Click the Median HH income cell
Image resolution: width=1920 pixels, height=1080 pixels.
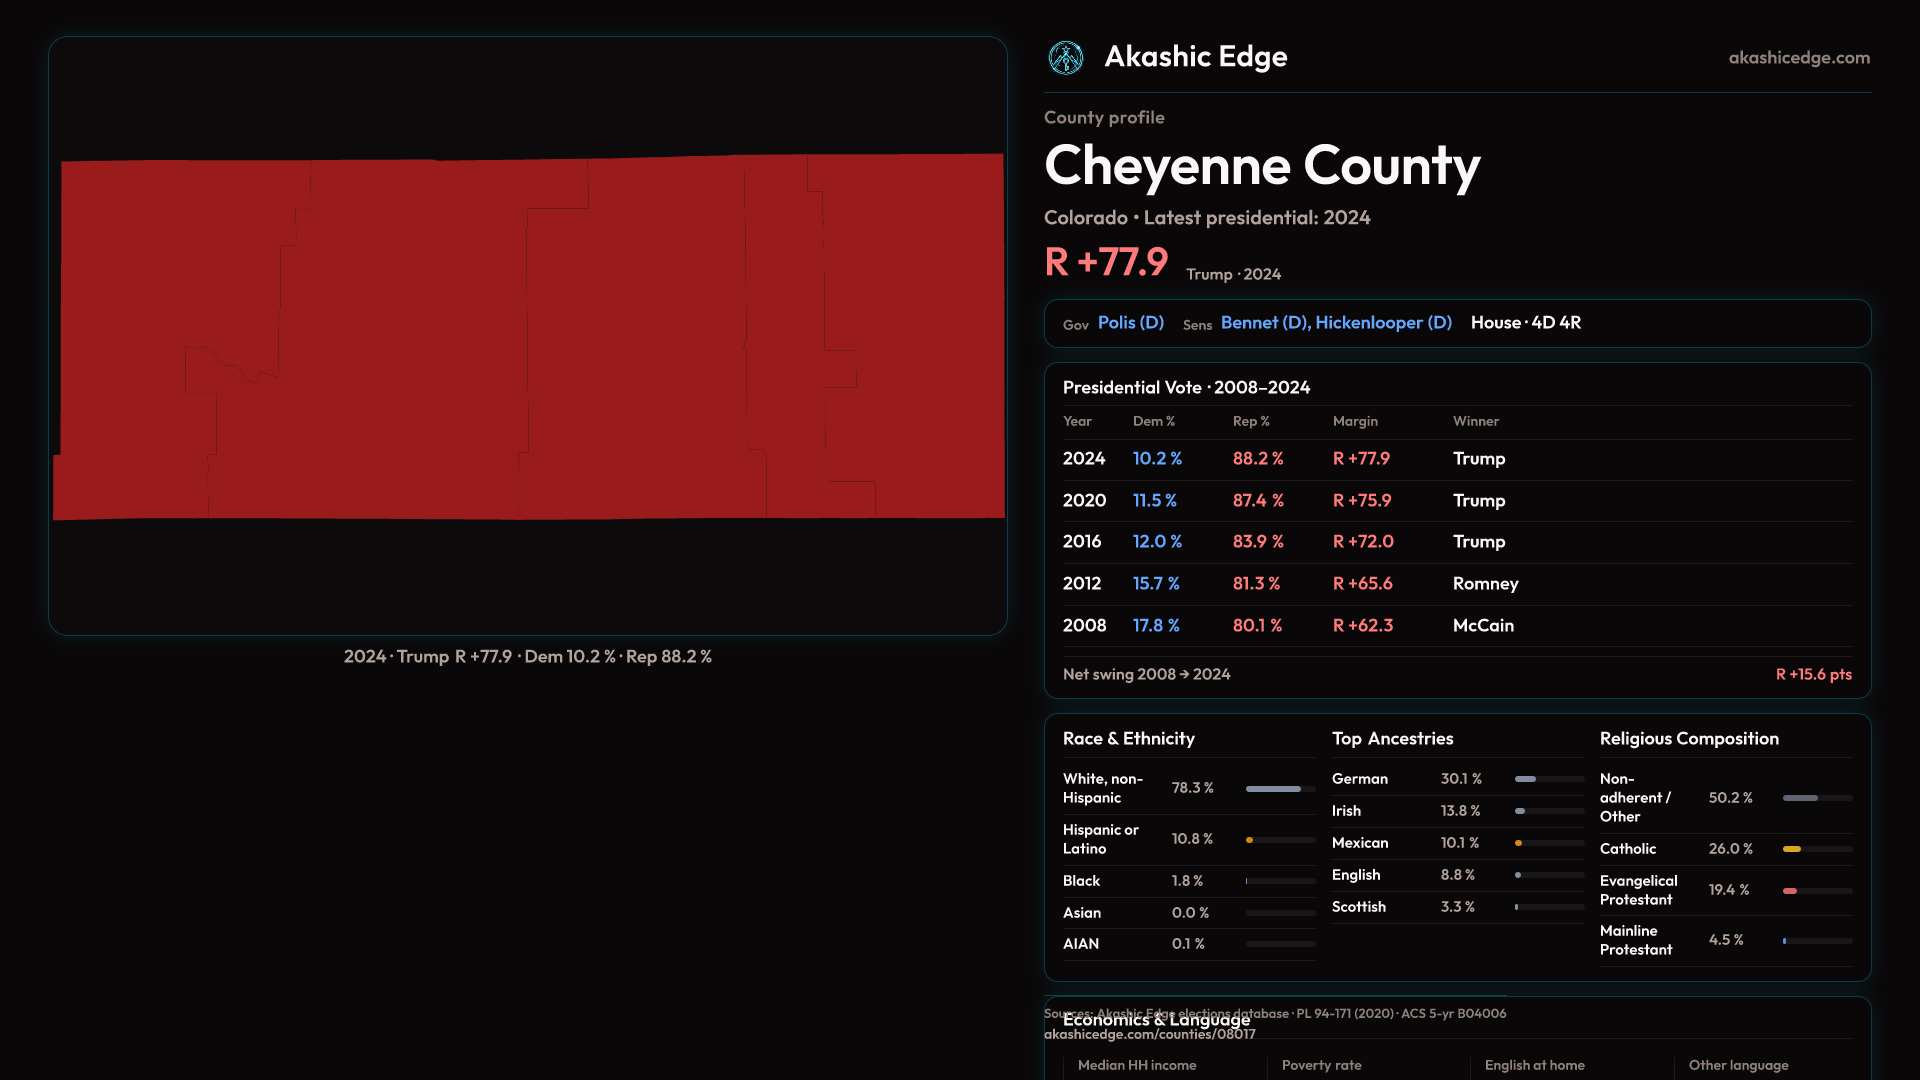click(1137, 1066)
